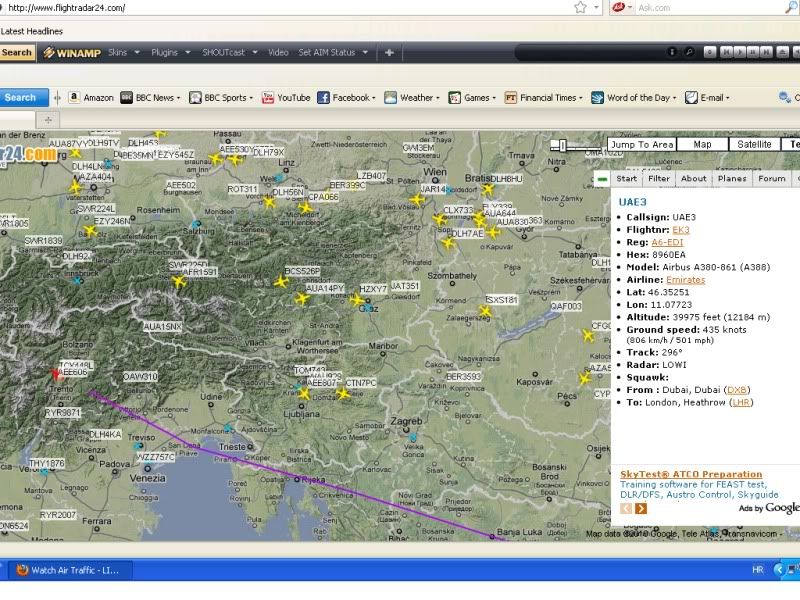Click the E-mail toolbar icon
The height and width of the screenshot is (600, 800).
(x=691, y=97)
